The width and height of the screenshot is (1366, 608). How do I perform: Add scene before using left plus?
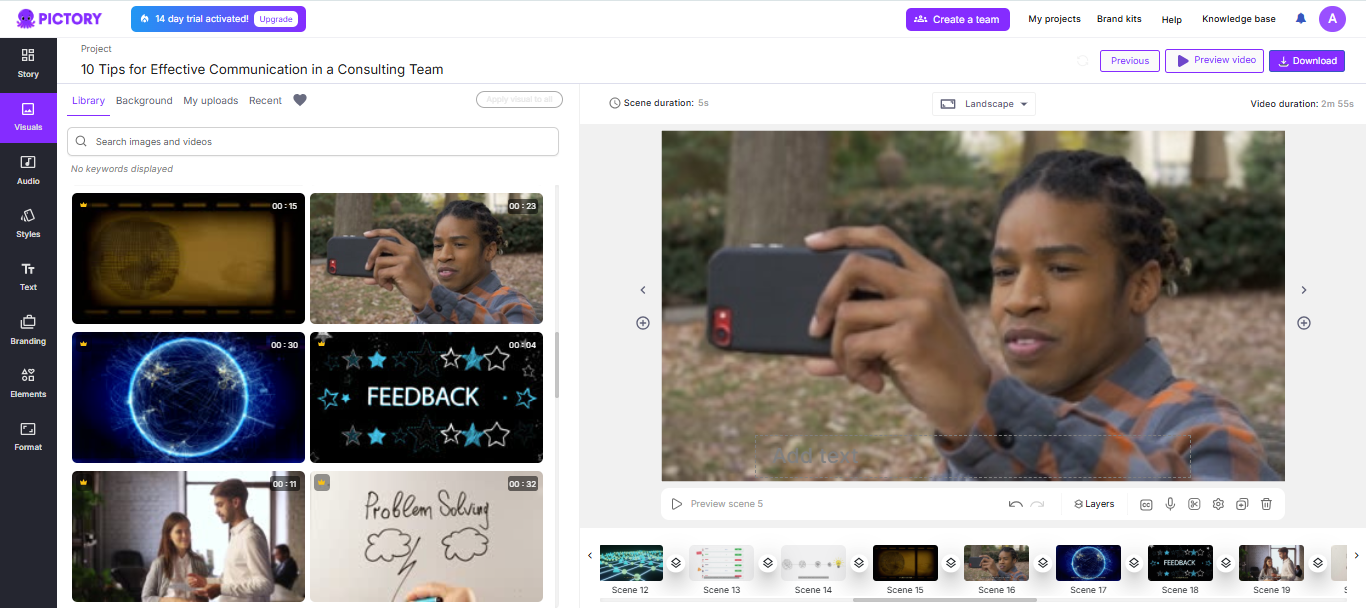[643, 323]
